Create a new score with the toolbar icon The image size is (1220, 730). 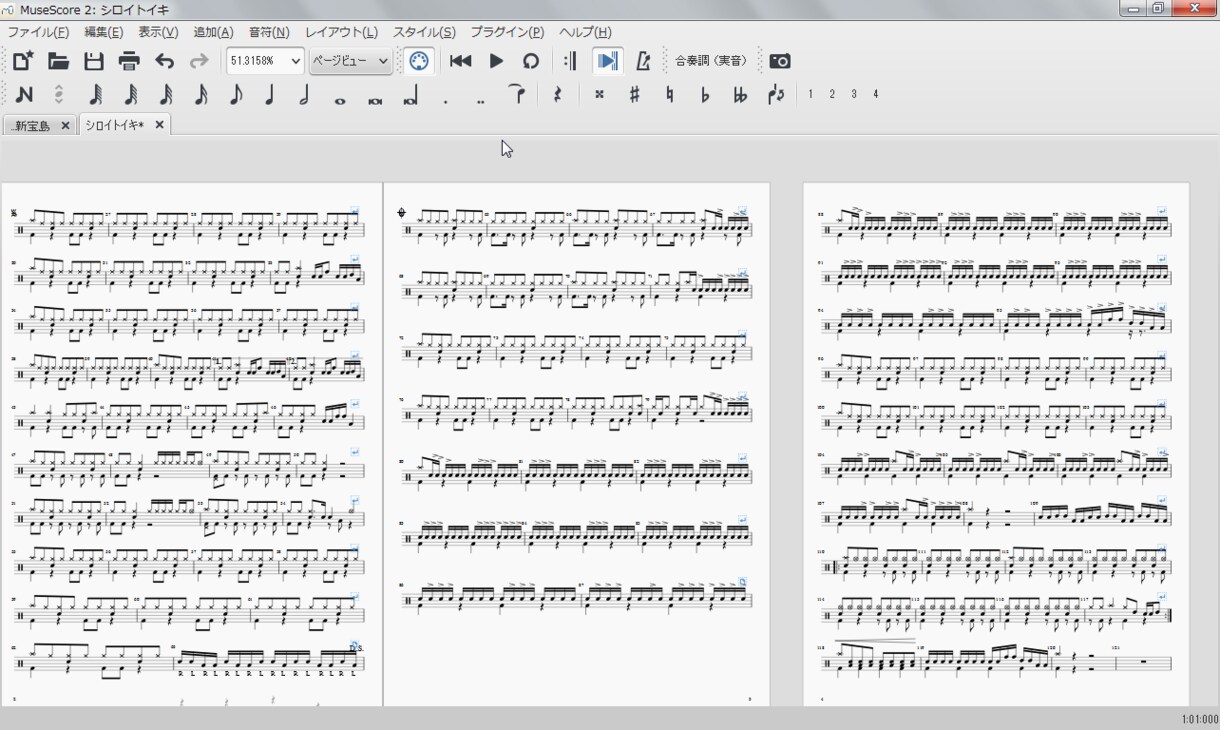[x=23, y=61]
